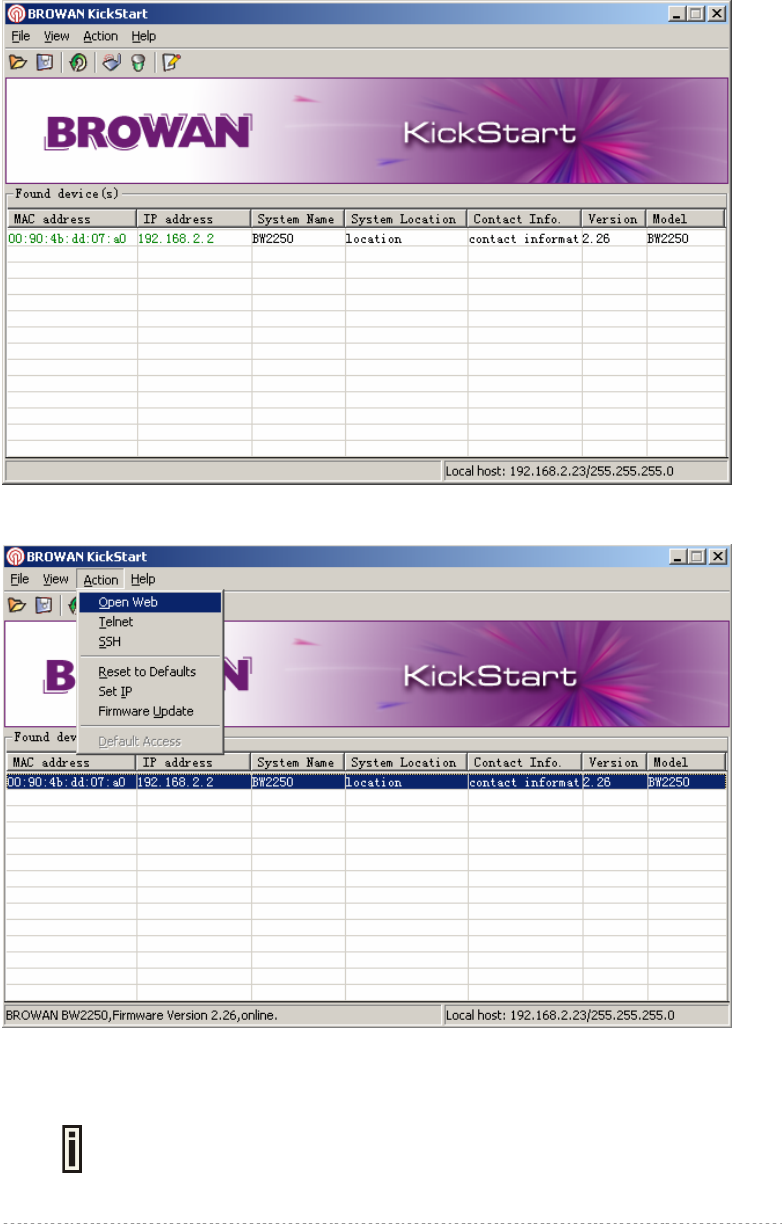Click the save disk icon in the lower window toolbar

[x=45, y=605]
